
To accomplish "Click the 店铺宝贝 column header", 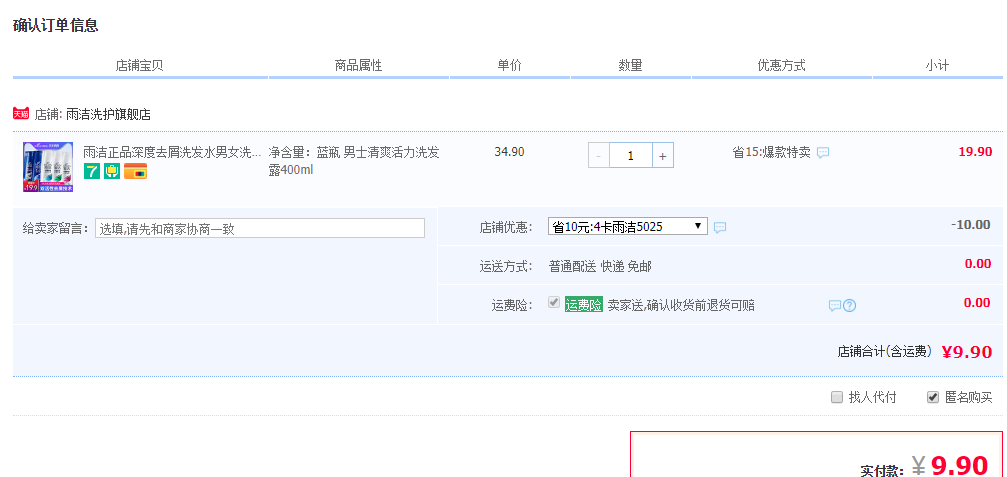I will click(139, 65).
